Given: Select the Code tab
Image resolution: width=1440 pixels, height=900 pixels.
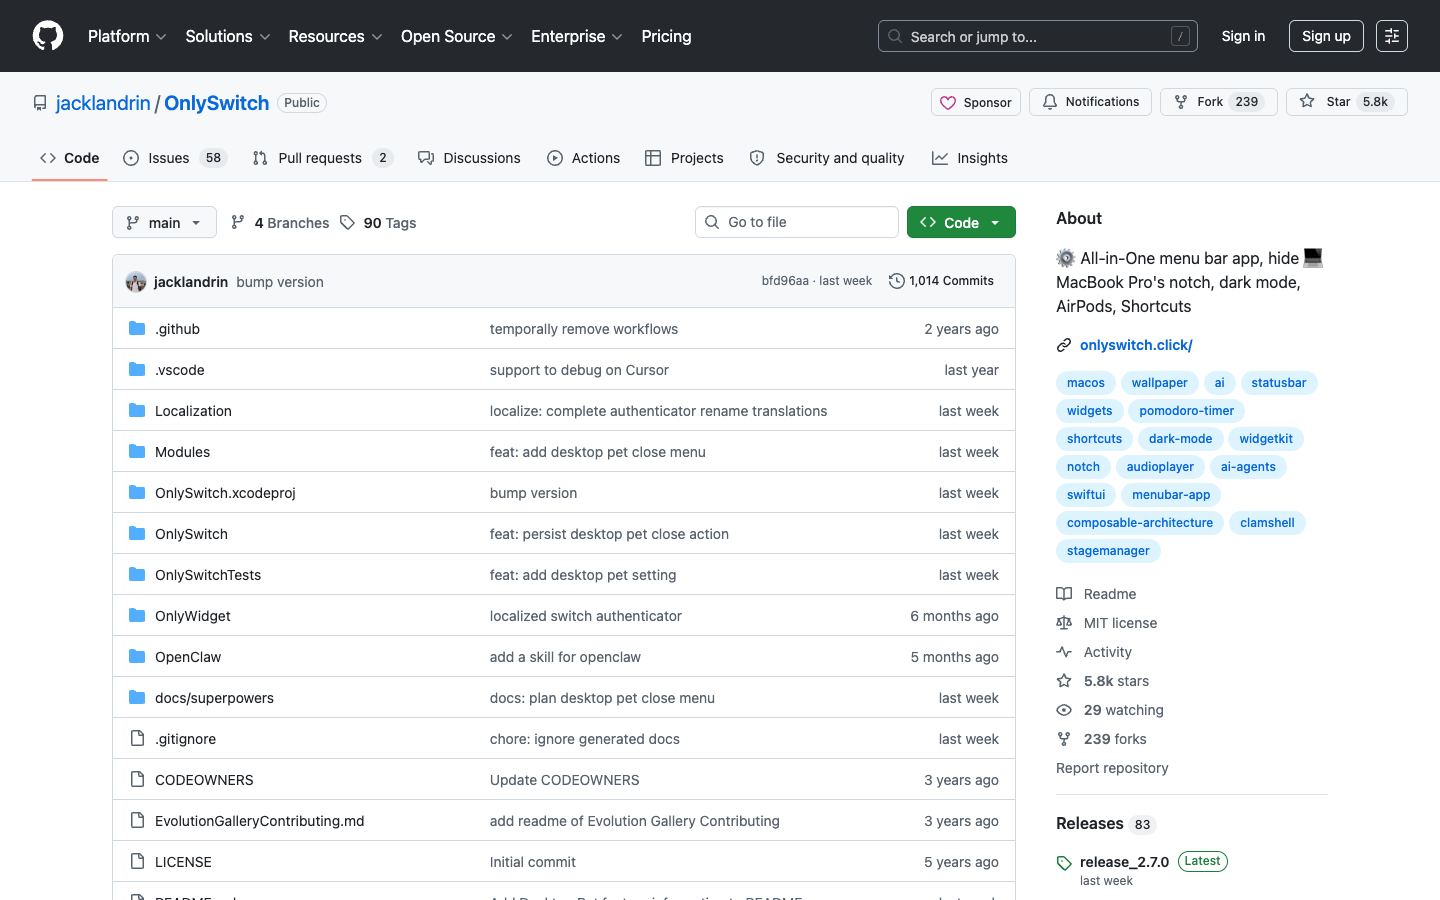Looking at the screenshot, I should tap(70, 158).
